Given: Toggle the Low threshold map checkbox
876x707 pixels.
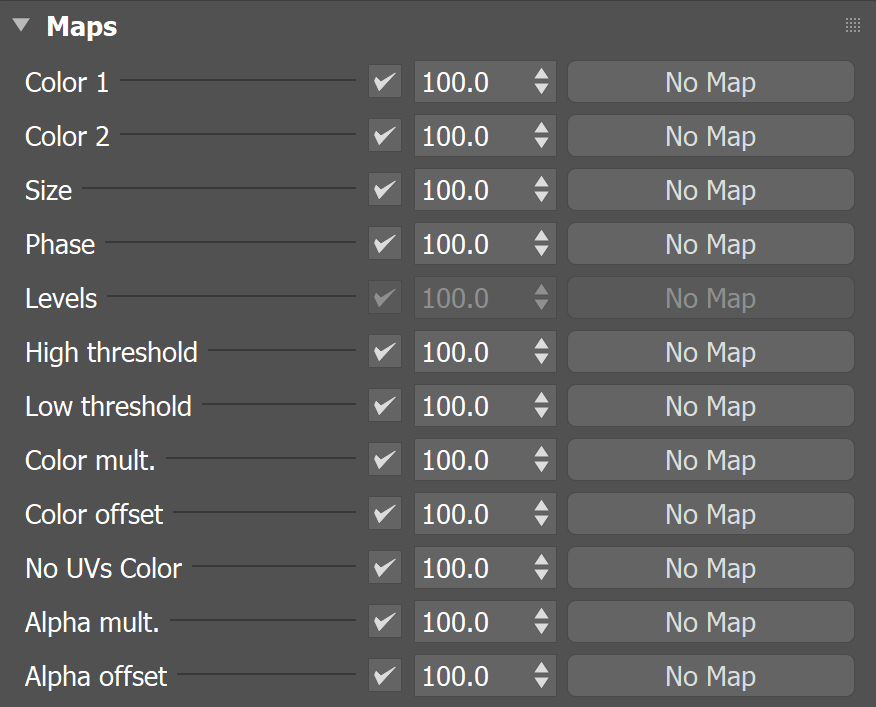Looking at the screenshot, I should [x=384, y=406].
